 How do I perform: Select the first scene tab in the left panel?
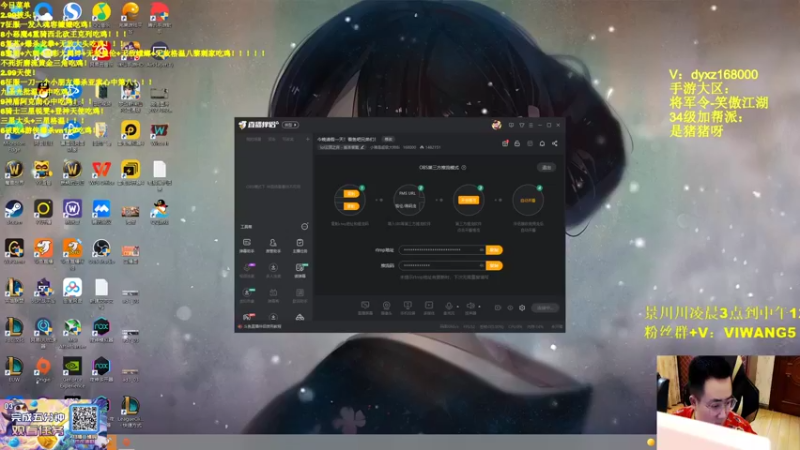(254, 139)
